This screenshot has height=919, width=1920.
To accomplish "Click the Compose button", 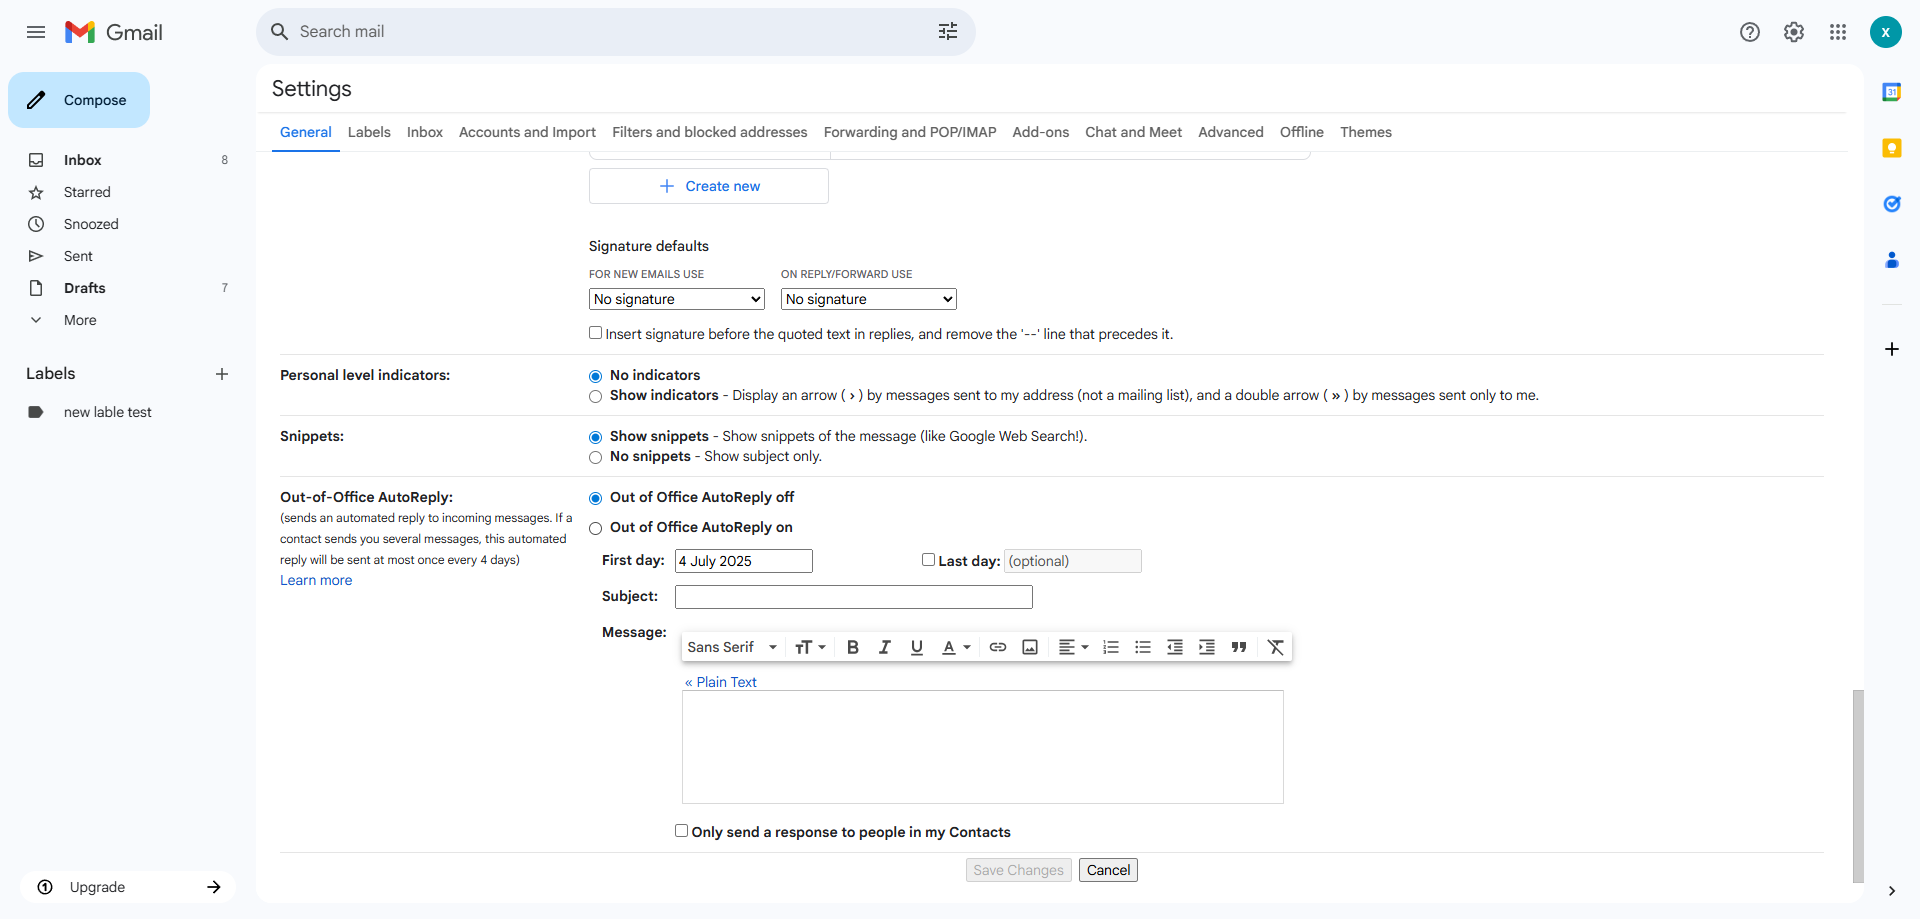I will pyautogui.click(x=79, y=100).
